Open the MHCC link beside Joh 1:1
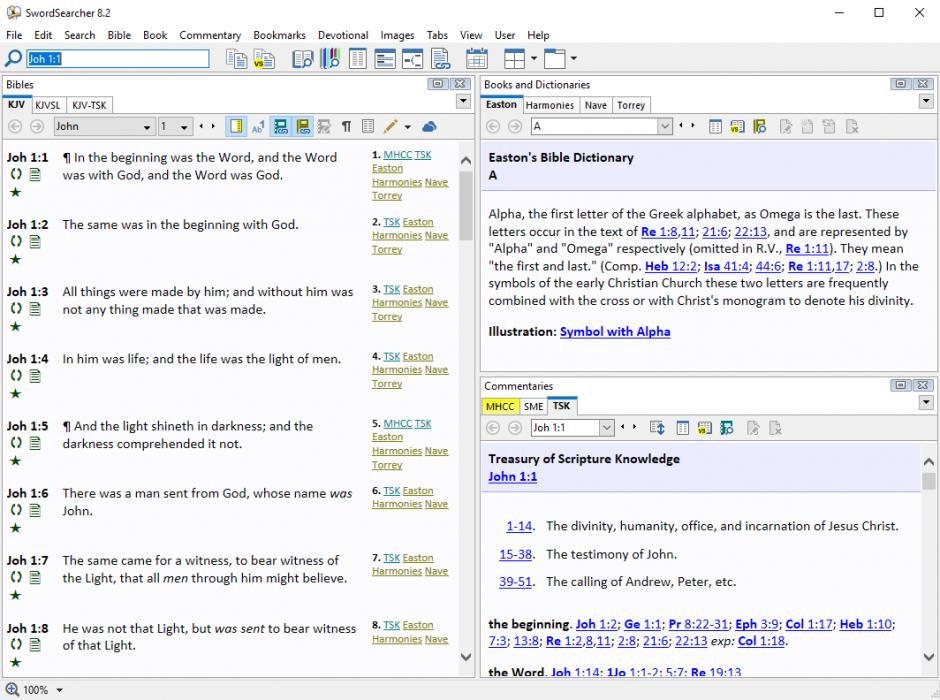Screen dimensions: 940x700 pos(397,155)
